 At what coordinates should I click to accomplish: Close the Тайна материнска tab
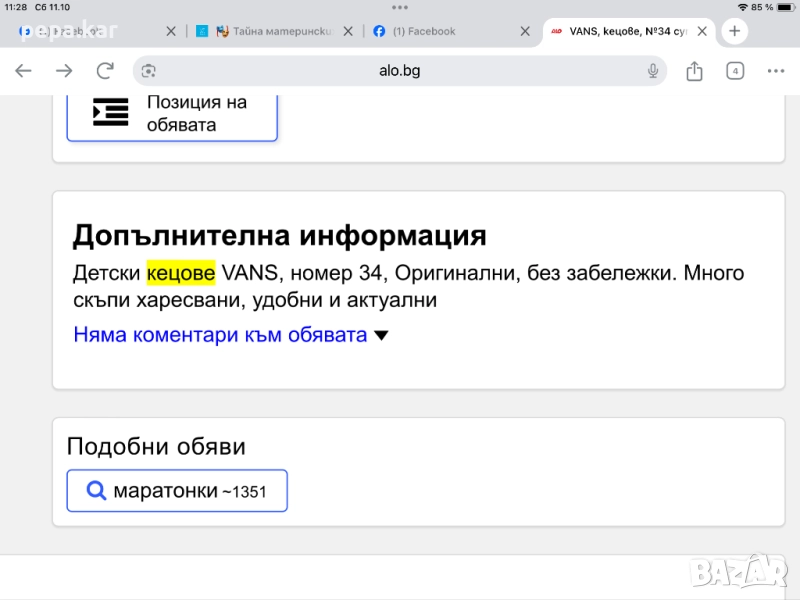coord(348,31)
